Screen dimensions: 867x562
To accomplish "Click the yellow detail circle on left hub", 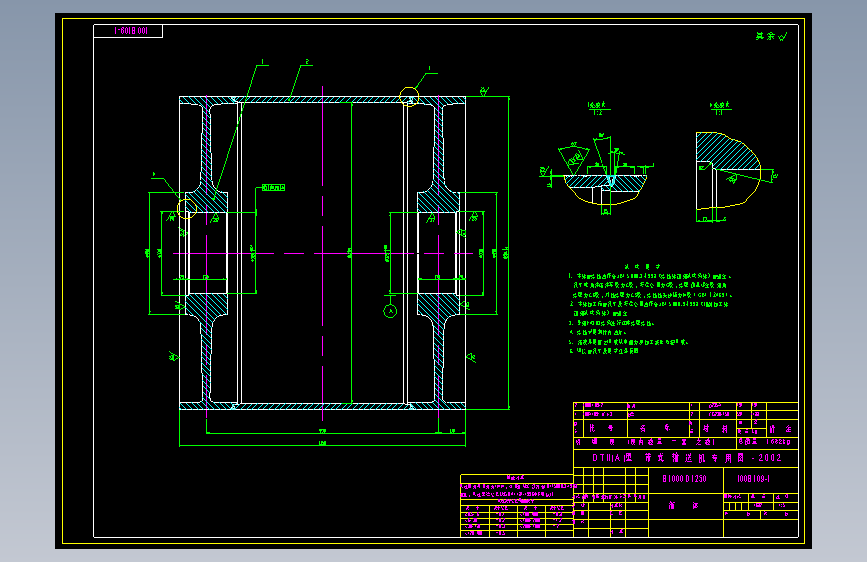I will tap(187, 209).
